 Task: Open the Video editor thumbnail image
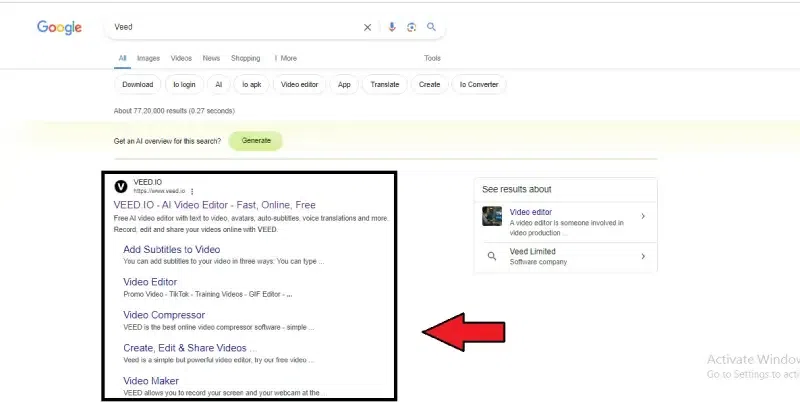[492, 216]
